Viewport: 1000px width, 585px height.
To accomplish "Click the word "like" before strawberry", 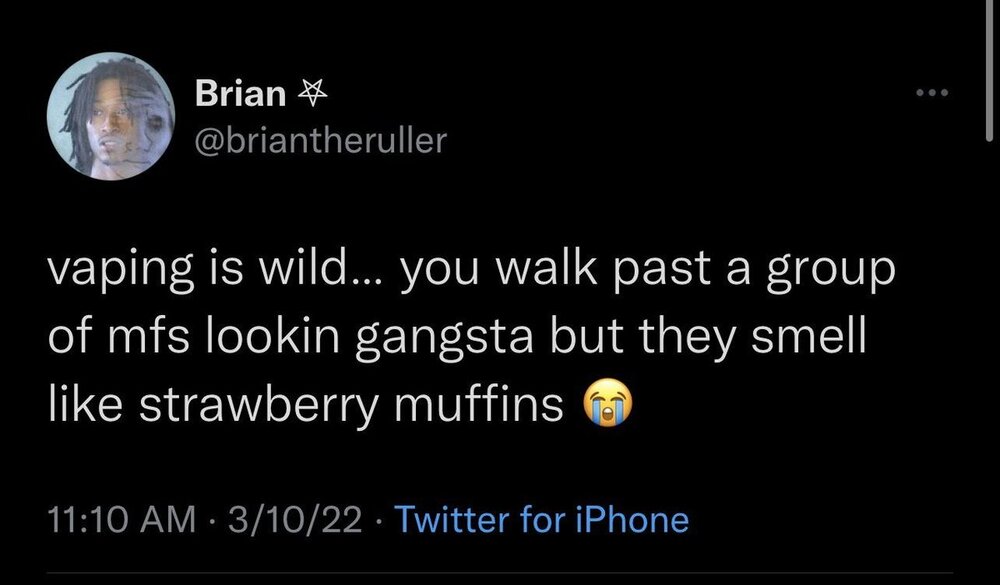I will click(81, 406).
